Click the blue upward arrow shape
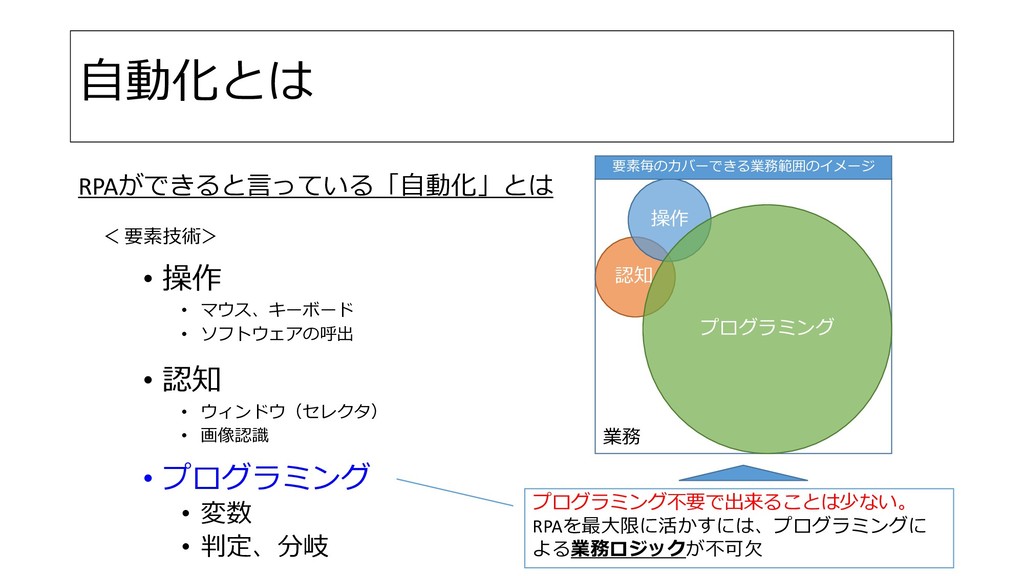 [x=743, y=473]
